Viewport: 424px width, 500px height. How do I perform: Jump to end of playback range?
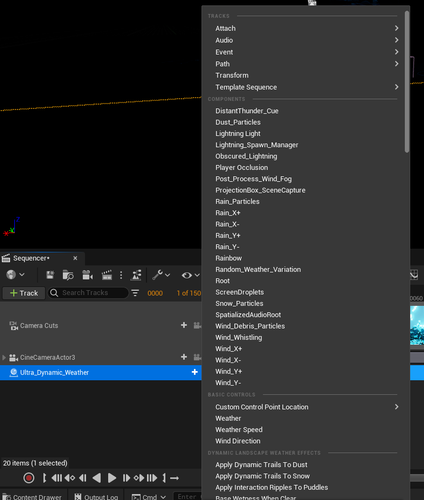point(152,478)
